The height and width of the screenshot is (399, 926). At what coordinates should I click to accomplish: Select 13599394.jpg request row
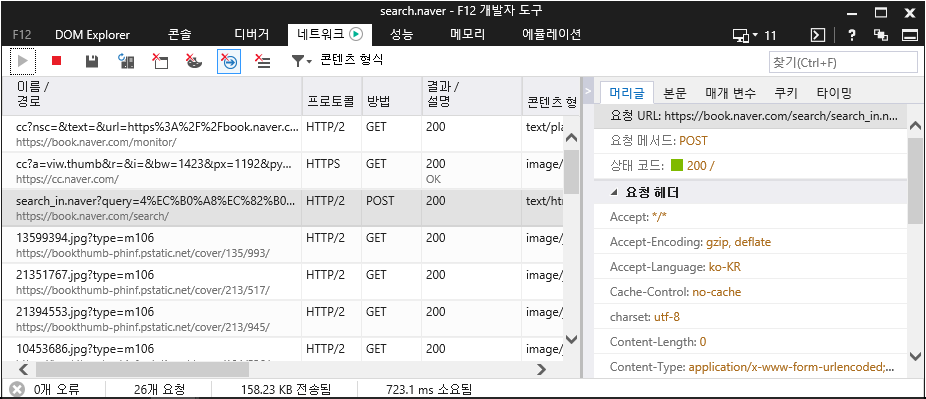[x=282, y=244]
